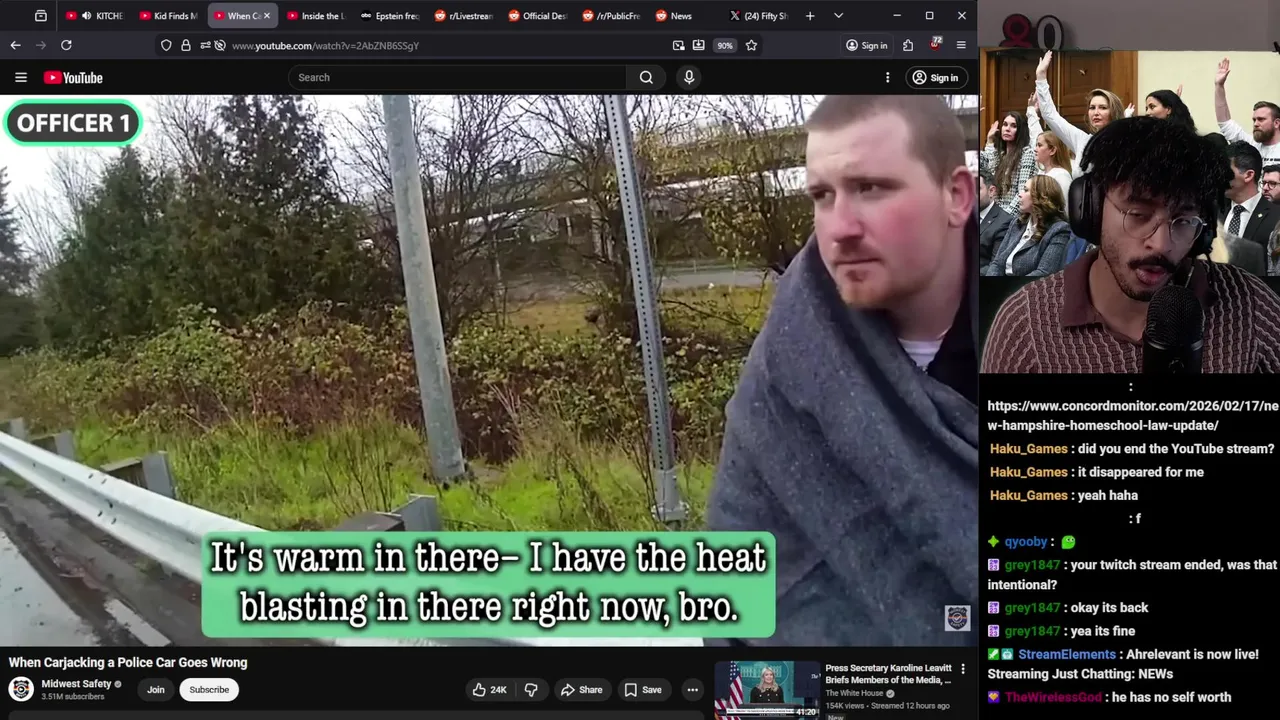Switch to the Official Des Reddit tab

538,16
